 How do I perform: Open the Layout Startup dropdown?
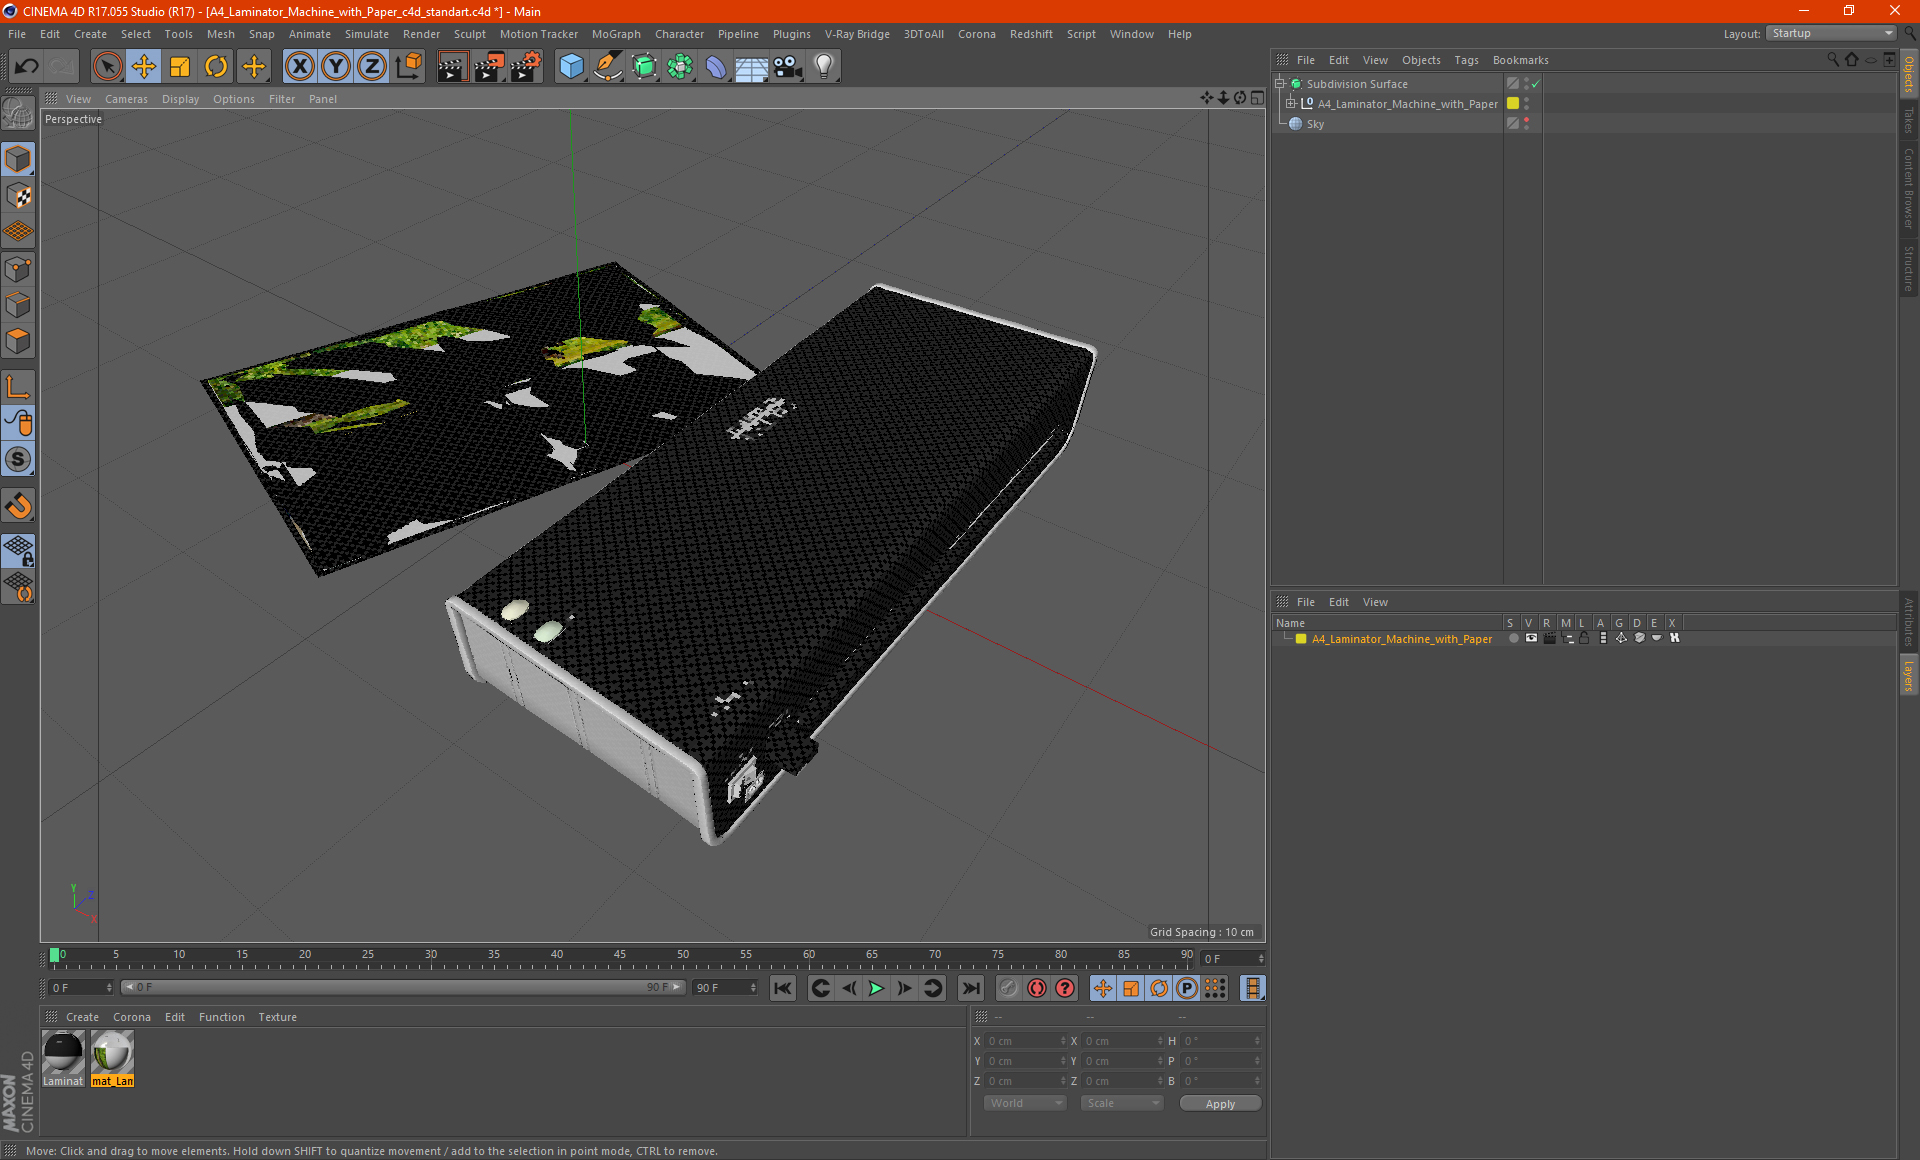tap(1831, 34)
